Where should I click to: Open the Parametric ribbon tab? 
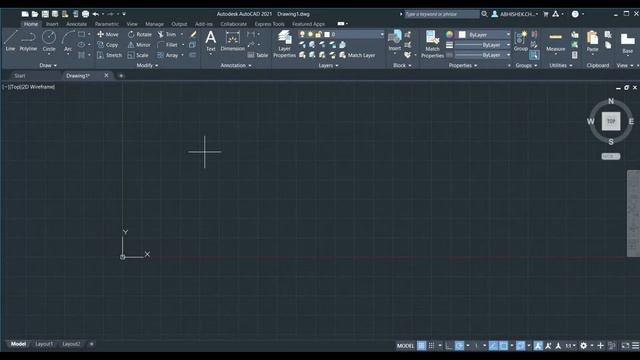107,24
